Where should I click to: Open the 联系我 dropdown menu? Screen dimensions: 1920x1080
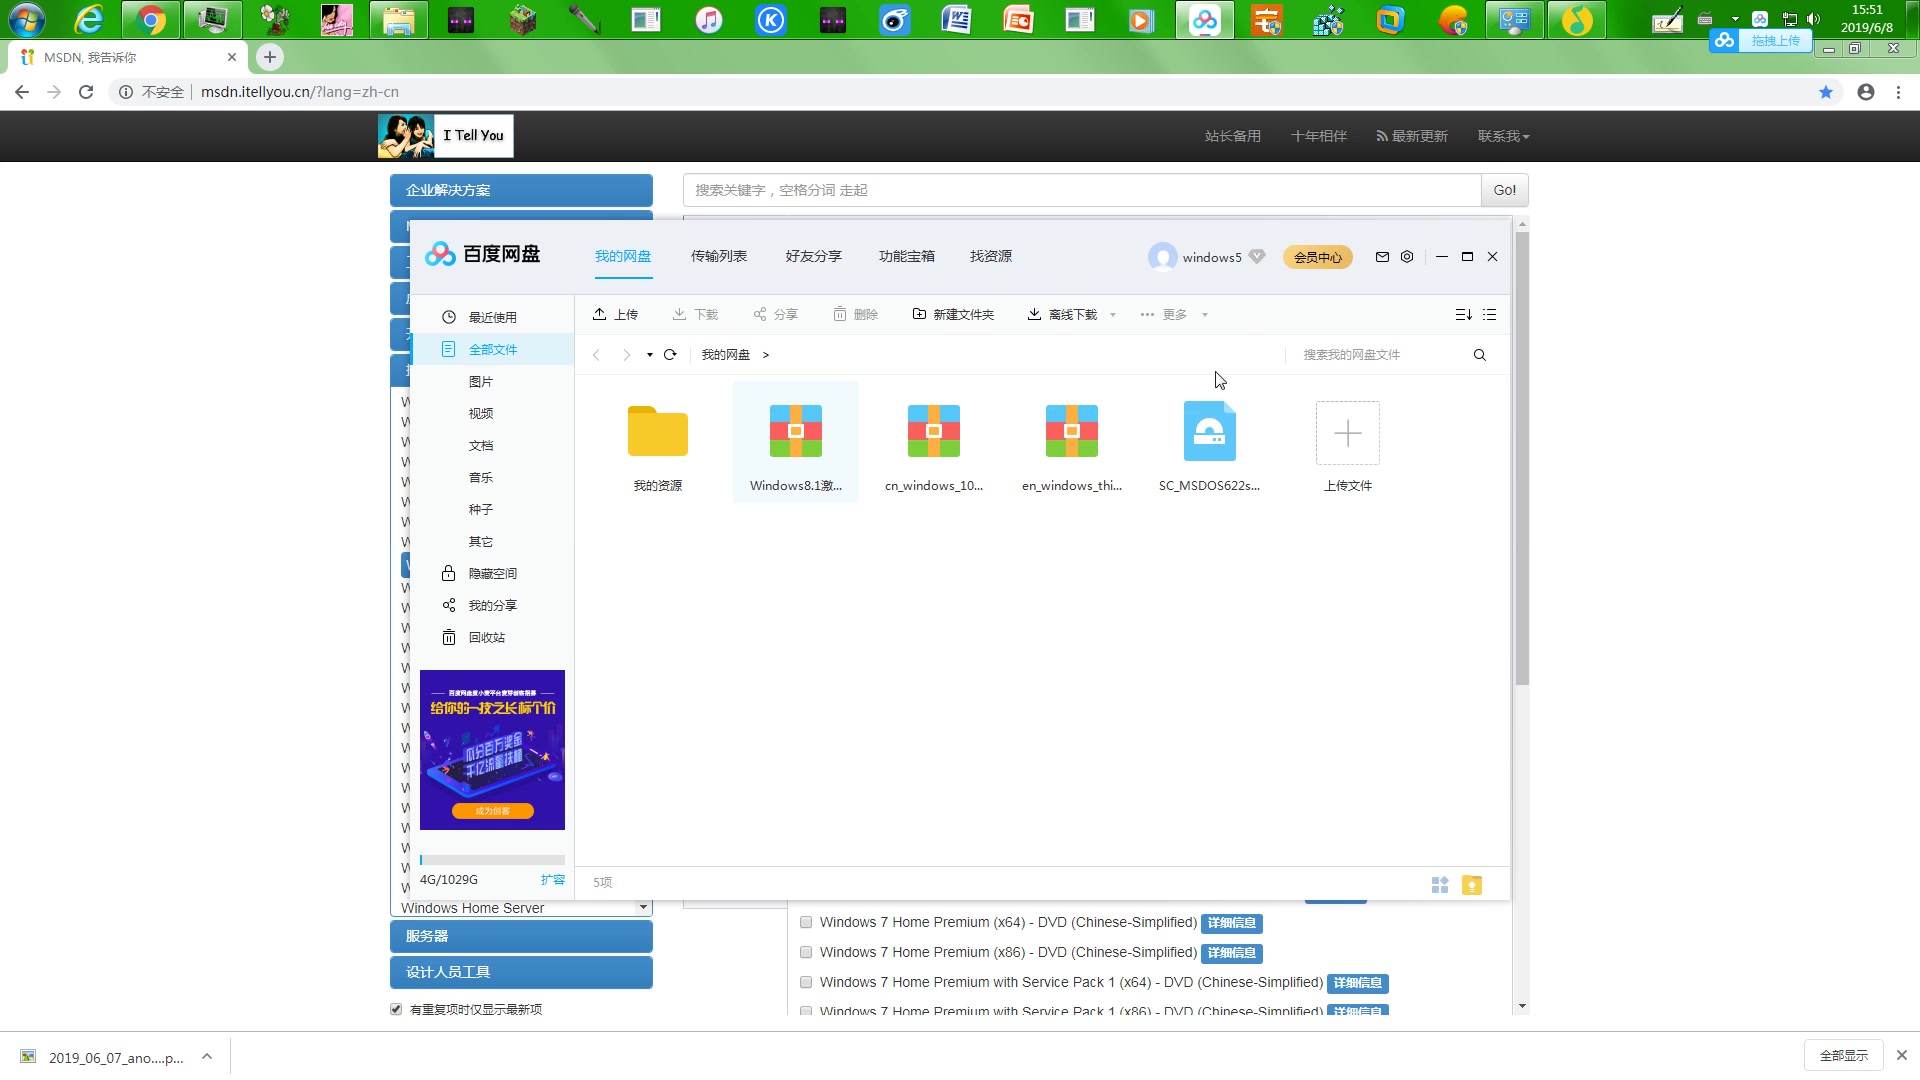1503,136
